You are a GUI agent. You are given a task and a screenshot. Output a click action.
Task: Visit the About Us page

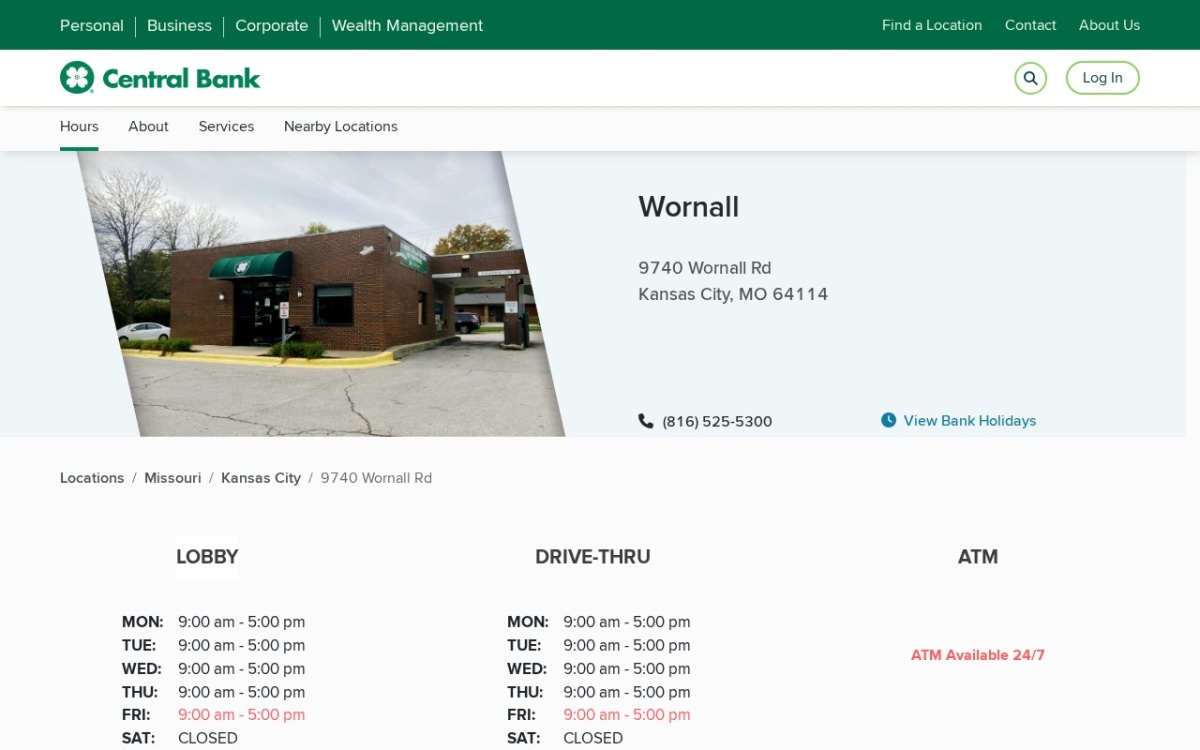1109,25
